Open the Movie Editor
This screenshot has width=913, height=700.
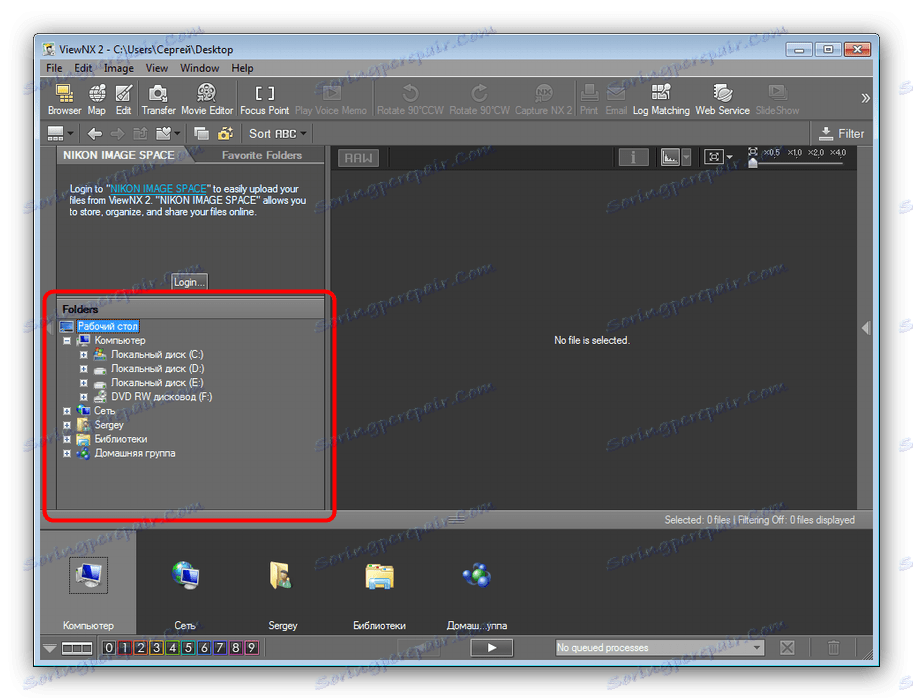click(207, 99)
